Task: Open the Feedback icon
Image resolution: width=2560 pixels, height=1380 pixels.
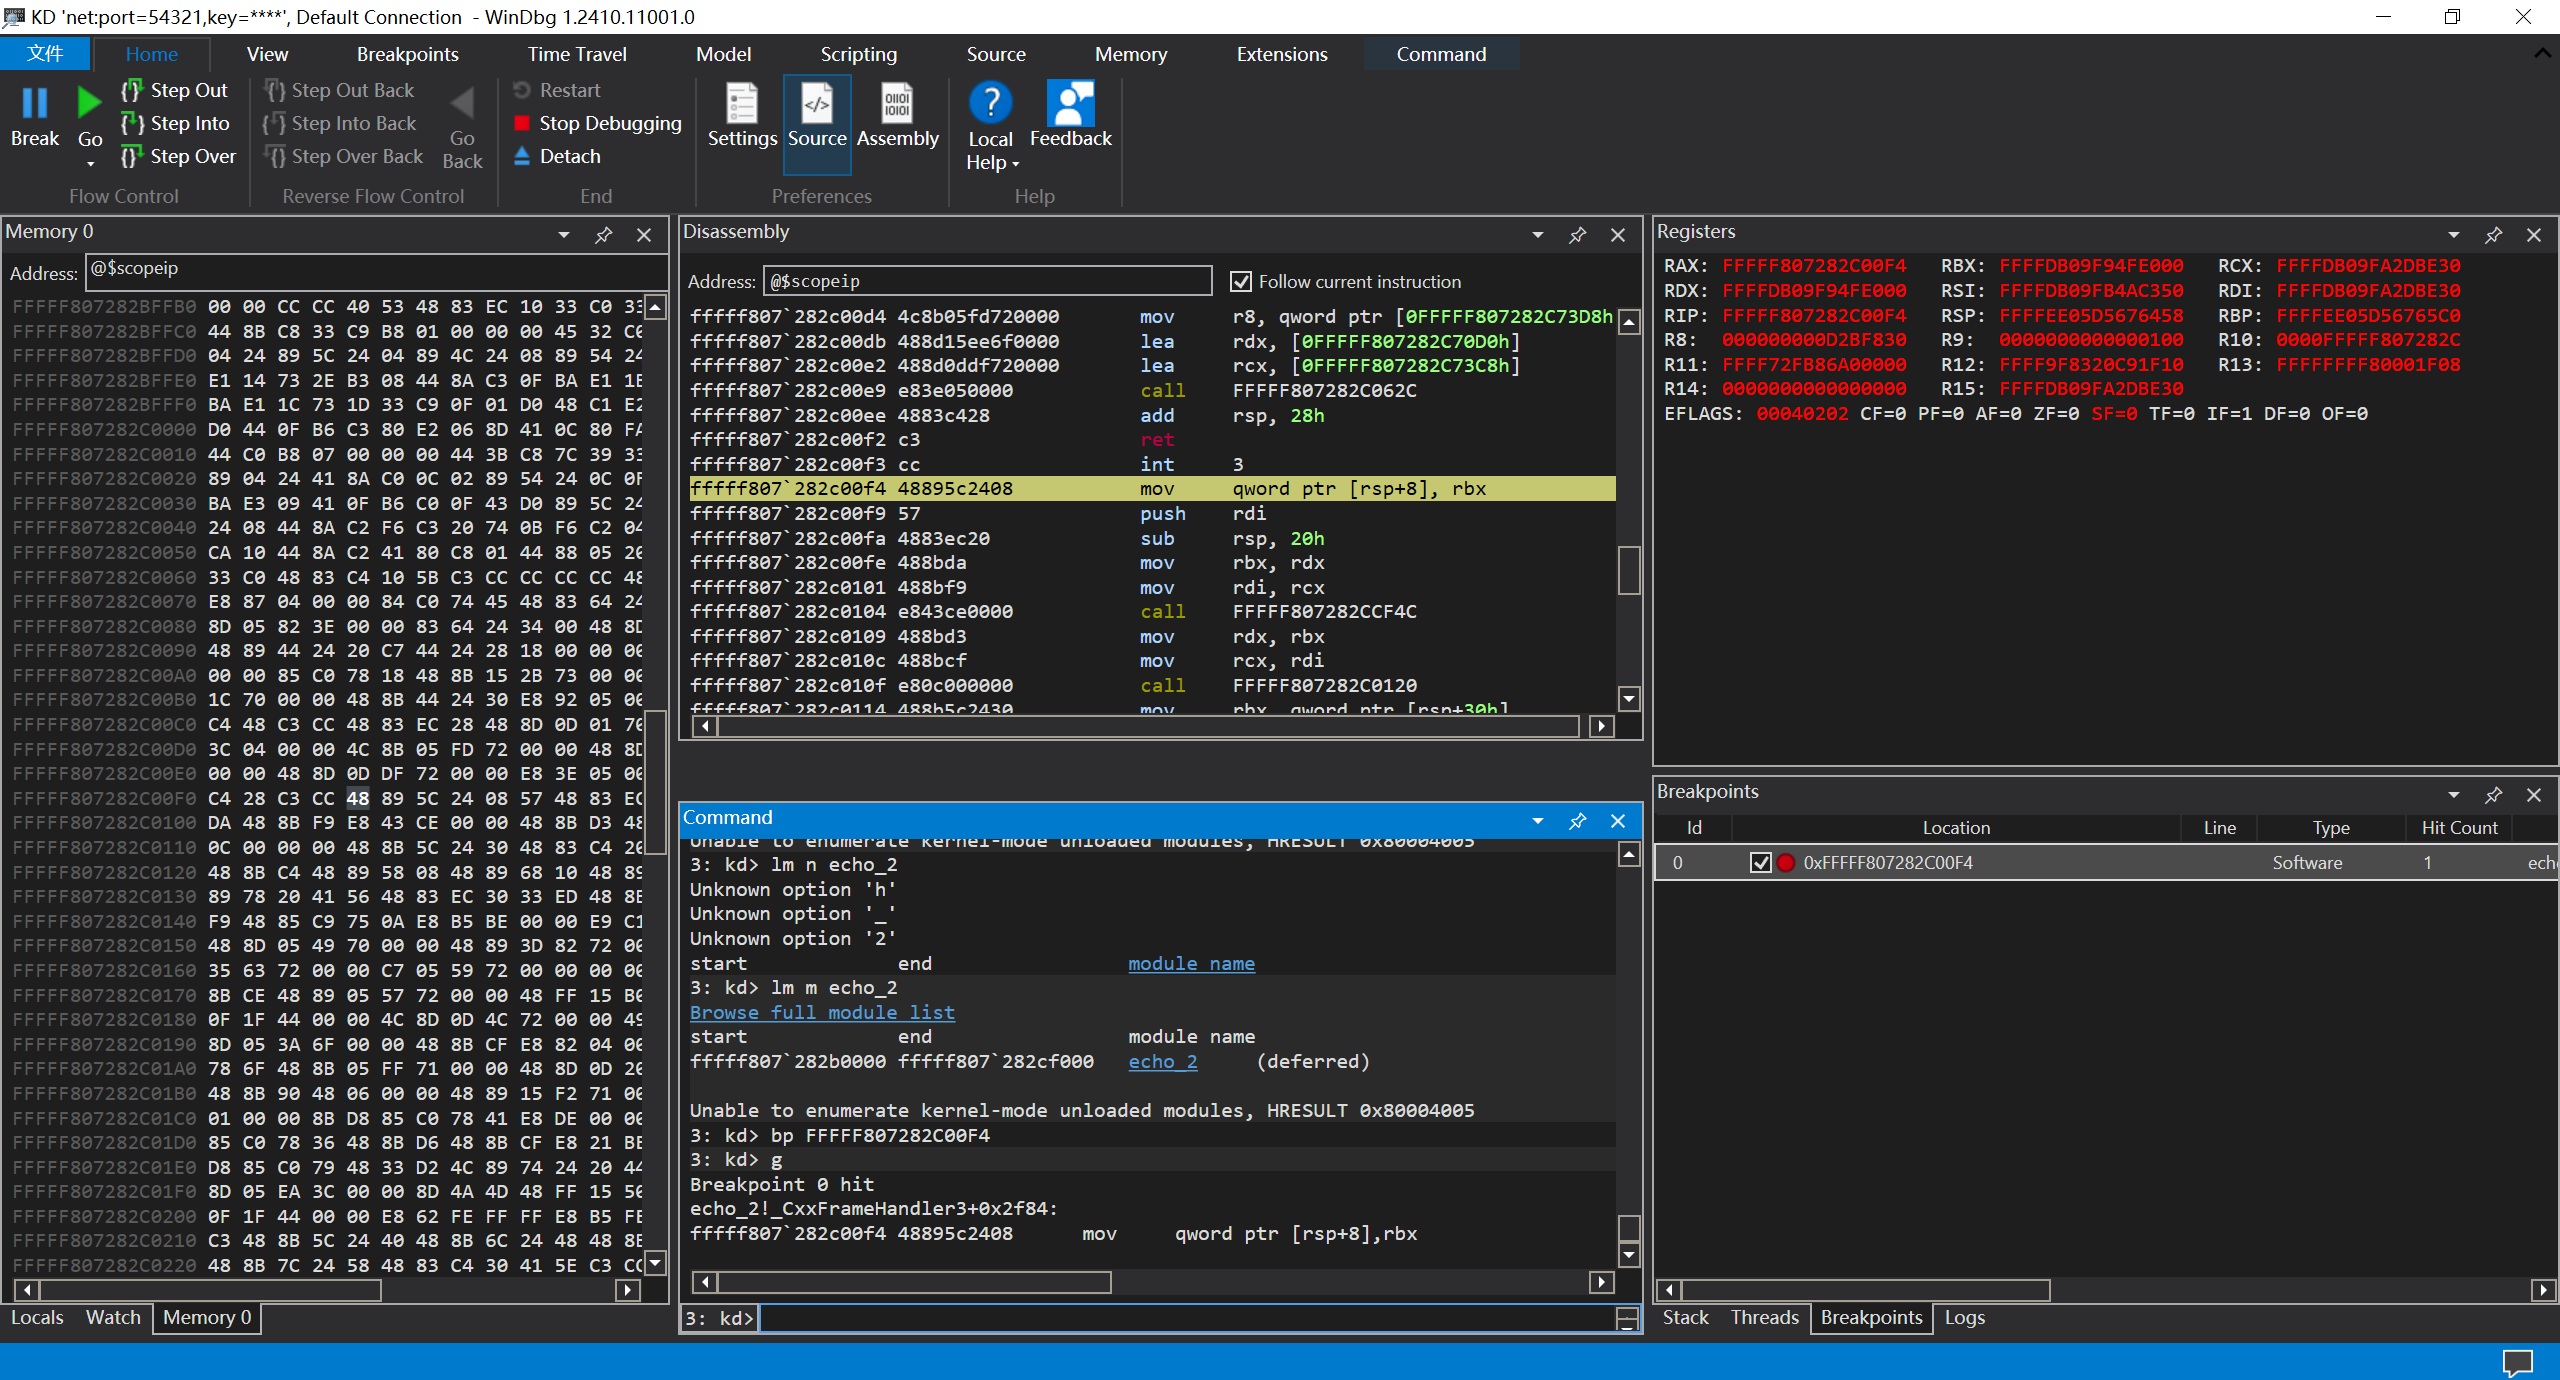Action: click(1070, 104)
